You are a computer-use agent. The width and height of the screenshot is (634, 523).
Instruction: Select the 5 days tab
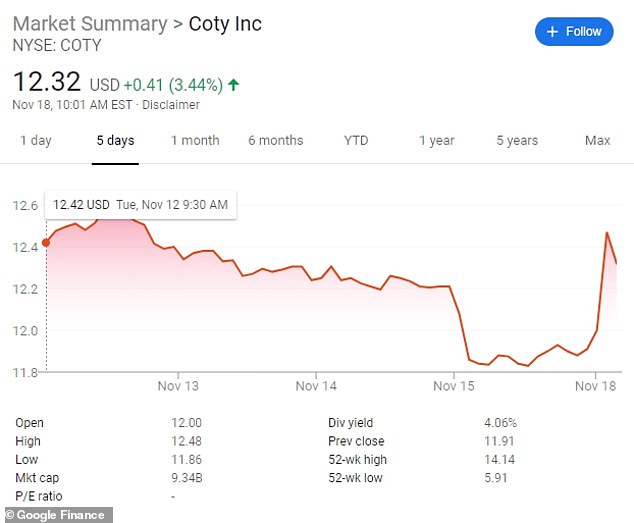pyautogui.click(x=115, y=141)
